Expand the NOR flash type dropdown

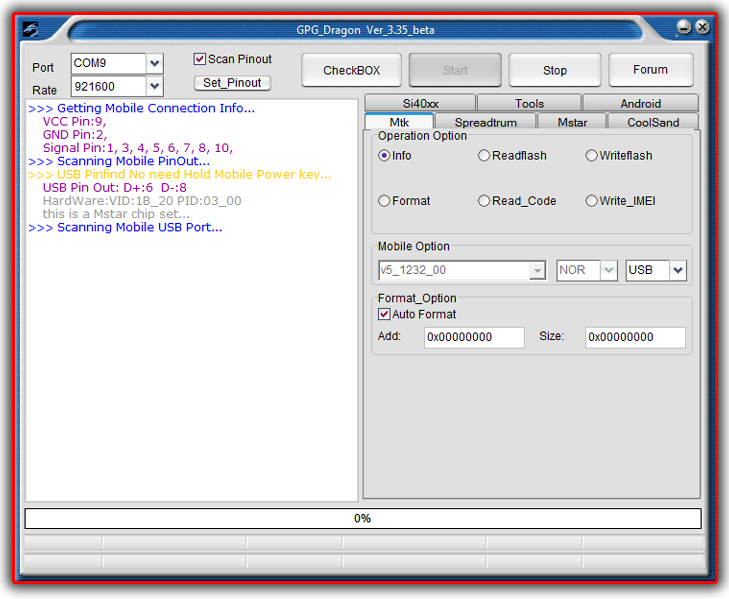coord(608,270)
